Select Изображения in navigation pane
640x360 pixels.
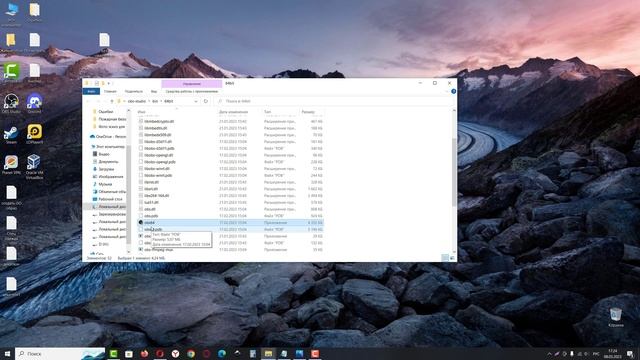coord(110,177)
